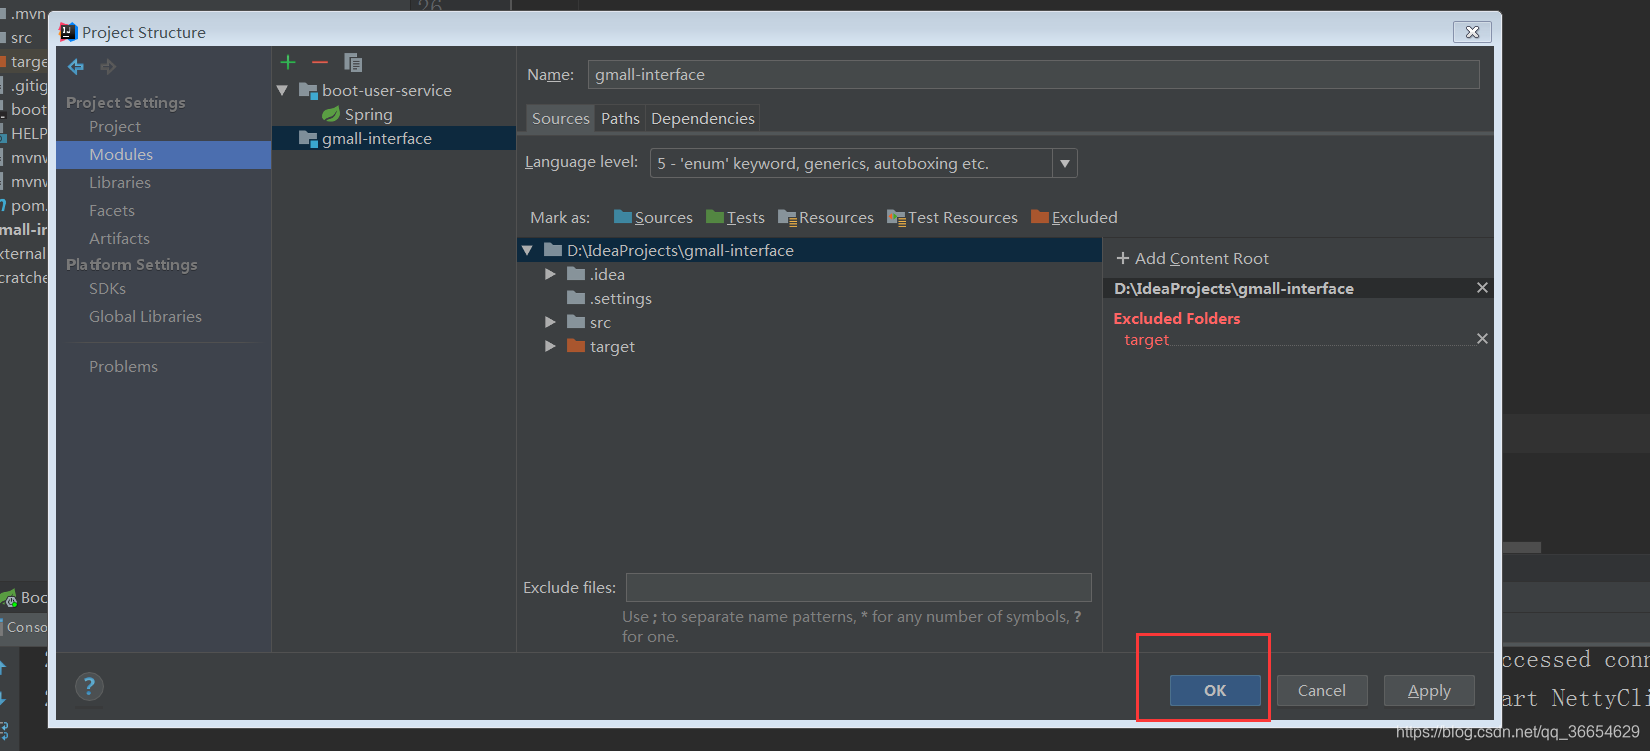Select the .idea folder row
The image size is (1650, 751).
[607, 274]
